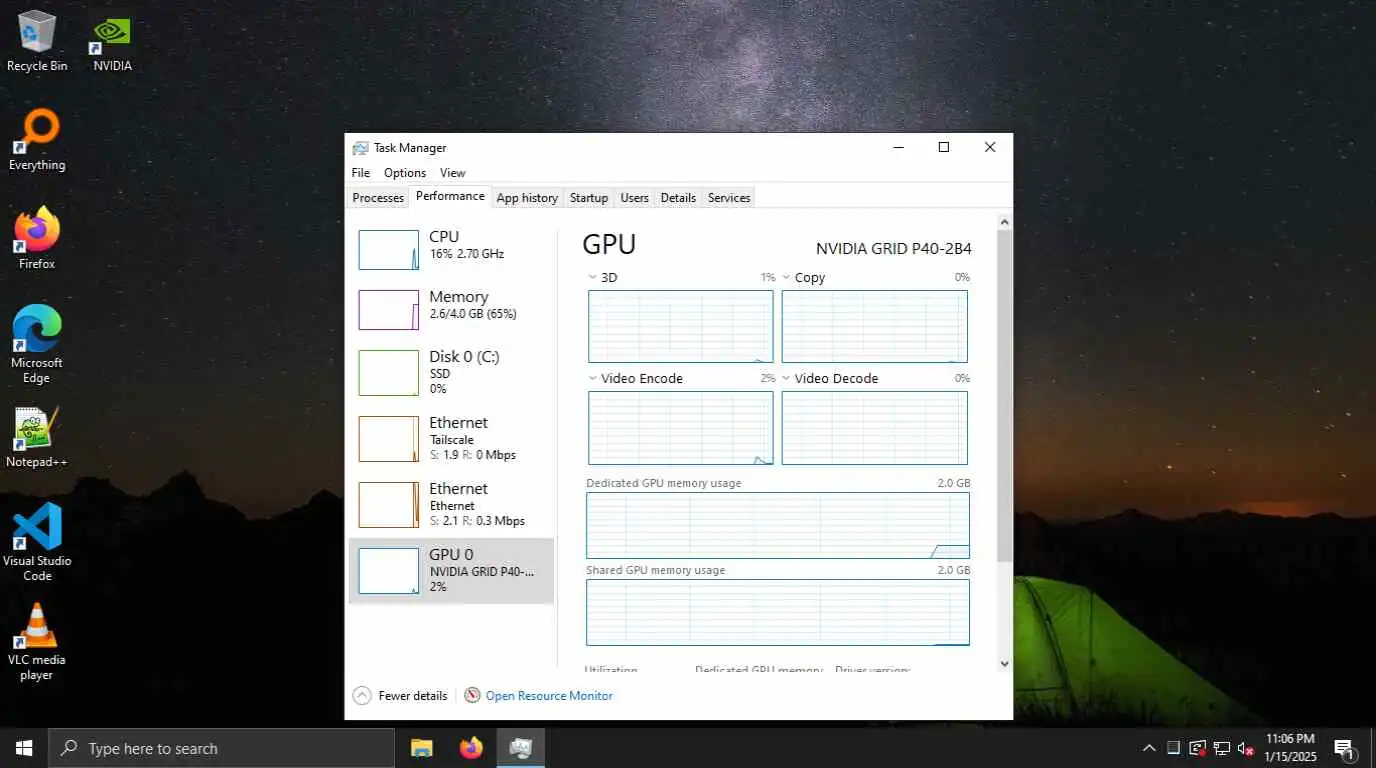The height and width of the screenshot is (768, 1376).
Task: Switch to the Services tab
Action: [x=729, y=198]
